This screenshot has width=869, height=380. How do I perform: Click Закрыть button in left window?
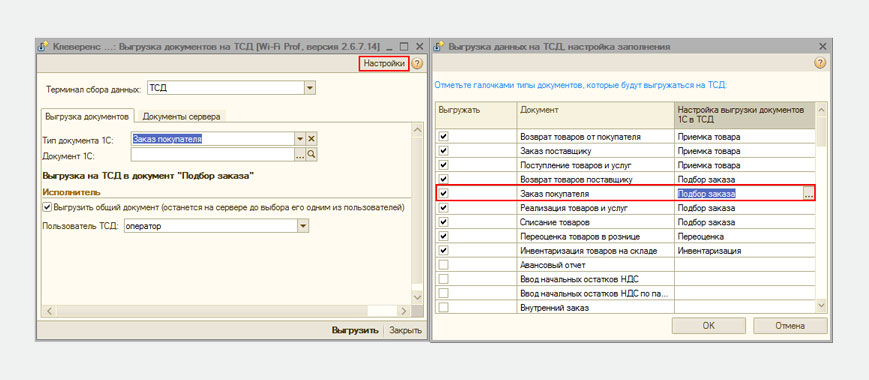(x=405, y=330)
